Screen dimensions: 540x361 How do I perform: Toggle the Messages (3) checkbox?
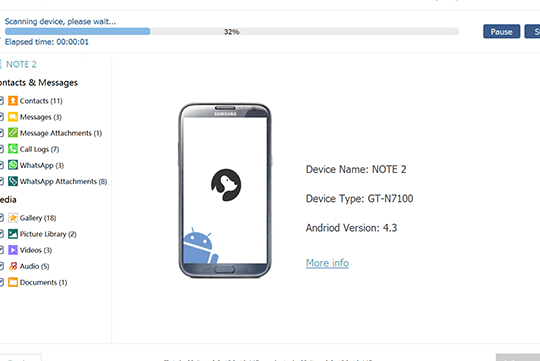(x=1, y=117)
